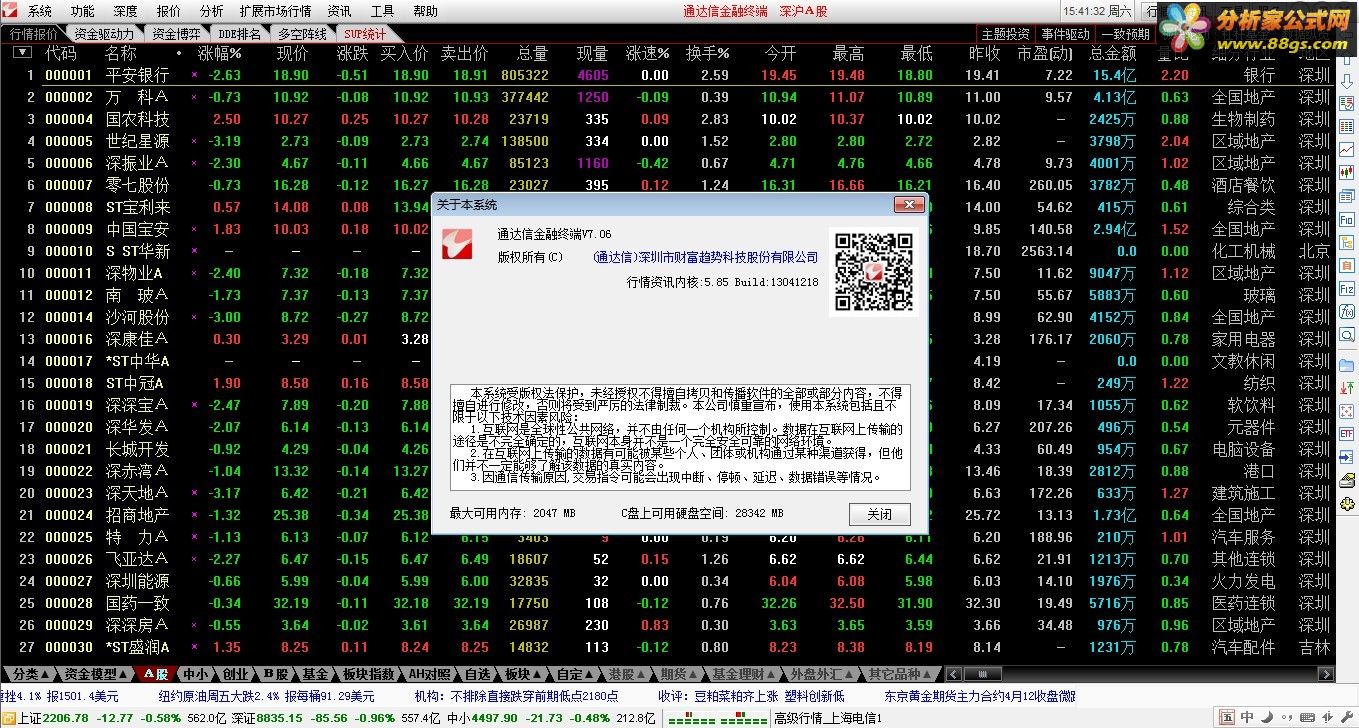Open the yellow tree-structure icon in the sidebar
Viewport: 1359px width, 728px height.
1347,242
